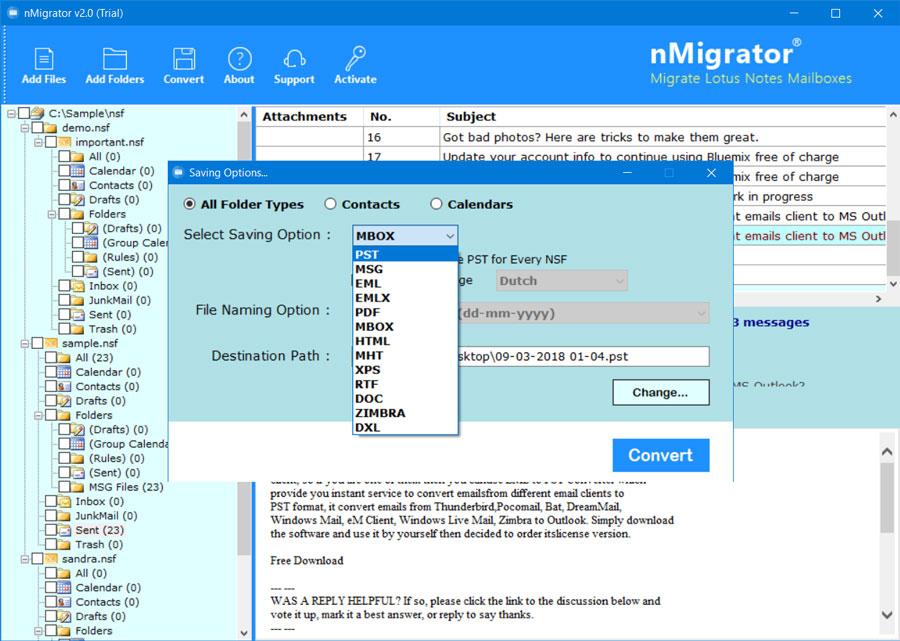900x641 pixels.
Task: Choose DXL from the saving option list
Action: 405,428
